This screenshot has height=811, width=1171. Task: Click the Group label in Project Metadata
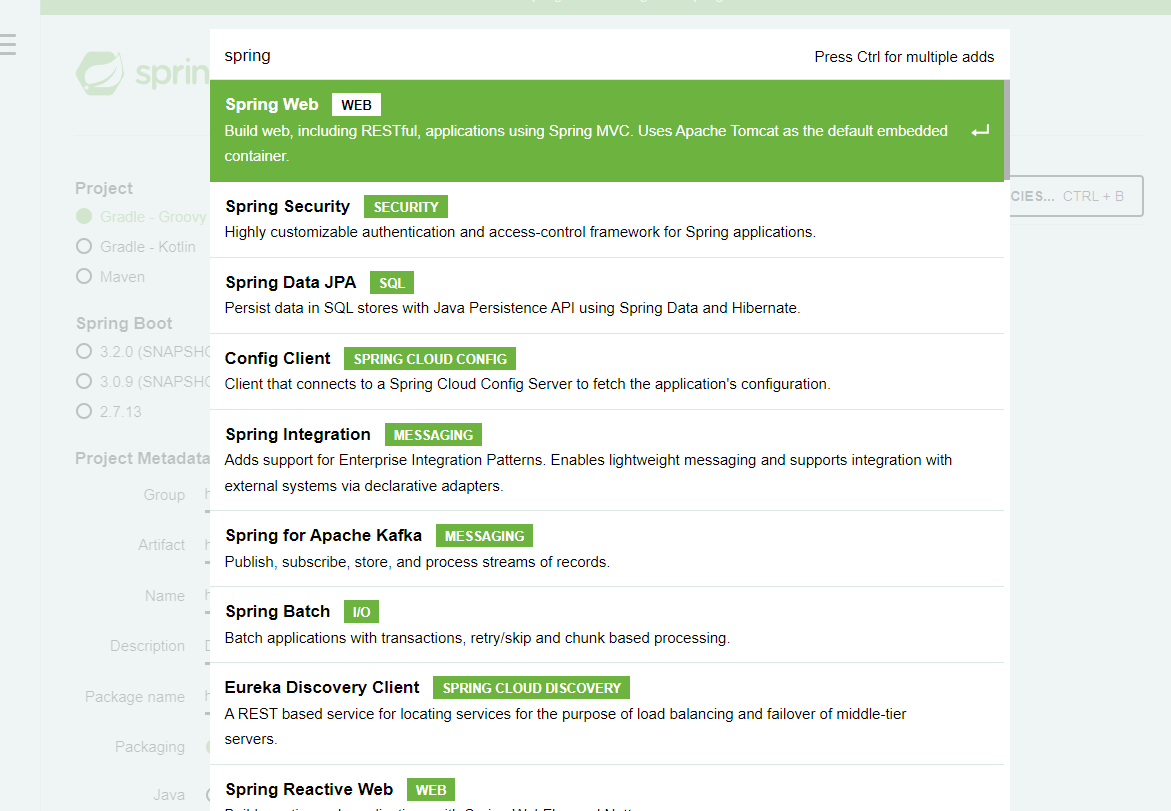(164, 495)
